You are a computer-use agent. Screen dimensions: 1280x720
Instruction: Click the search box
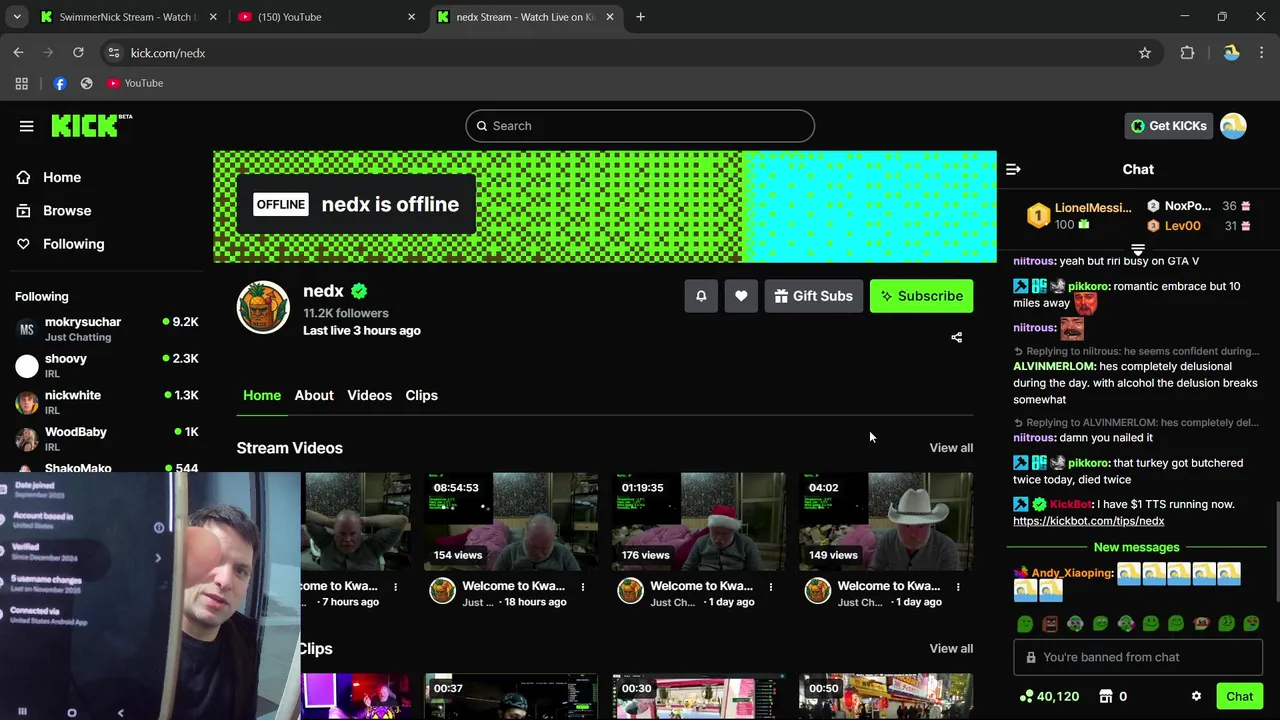coord(640,126)
